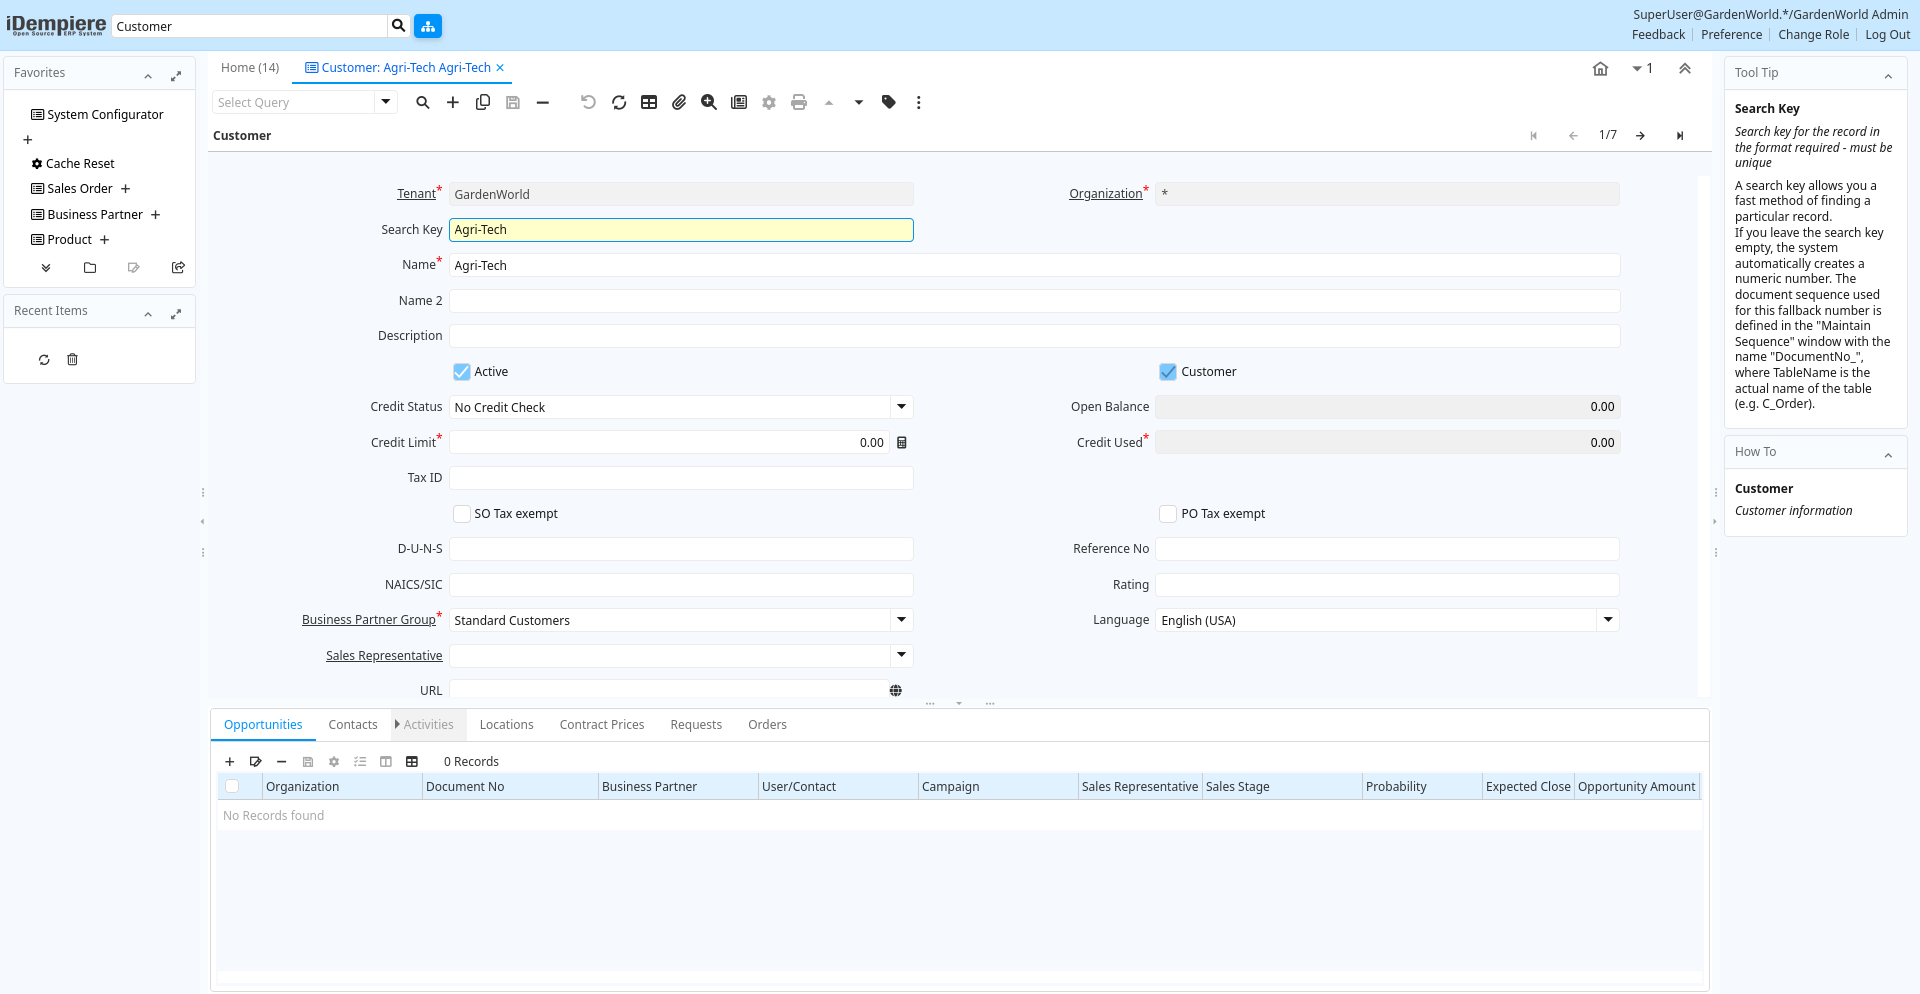Screen dimensions: 1920x994
Task: Copy record using the duplicate icon
Action: pos(483,102)
